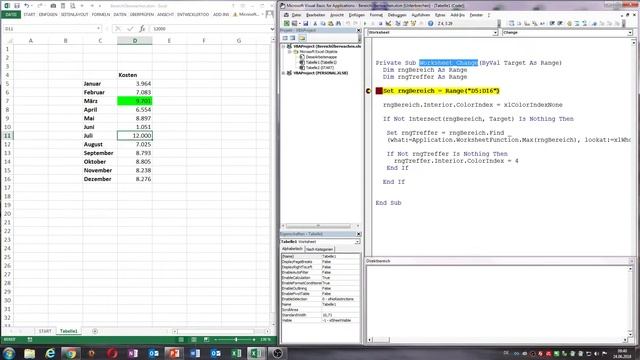Close the Properties panel

359,234
